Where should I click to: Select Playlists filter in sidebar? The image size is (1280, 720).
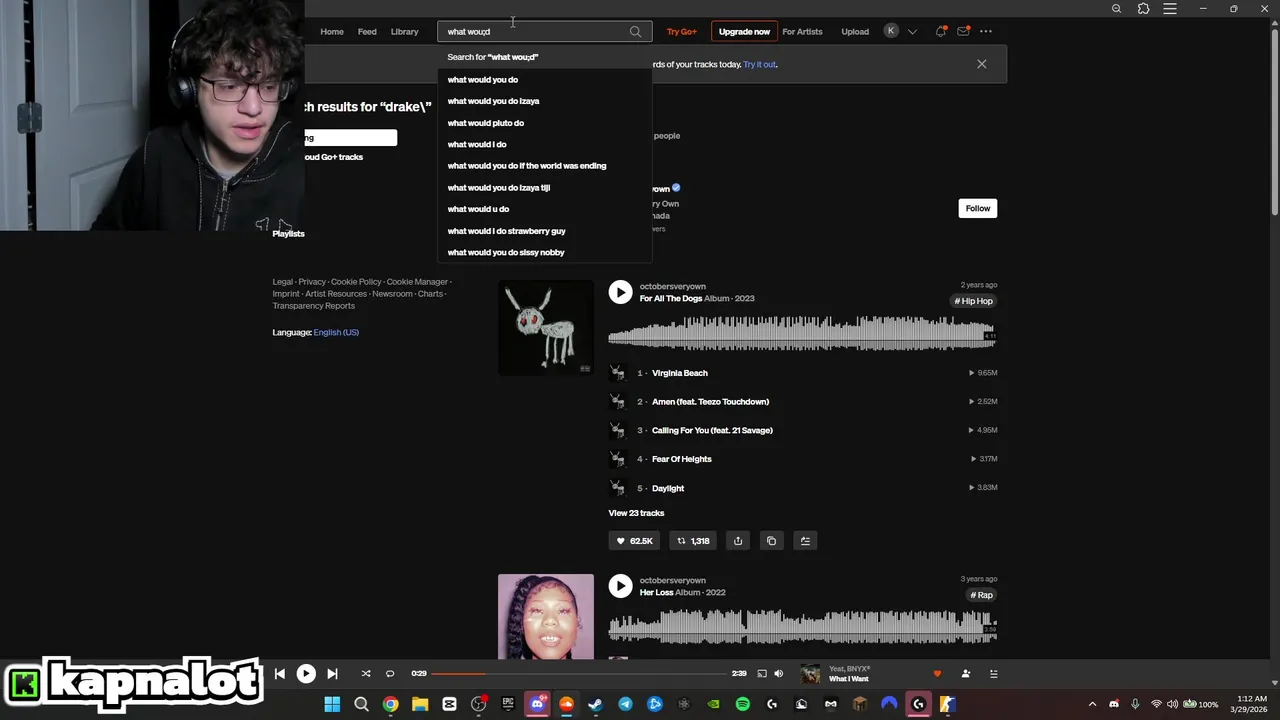click(x=289, y=234)
